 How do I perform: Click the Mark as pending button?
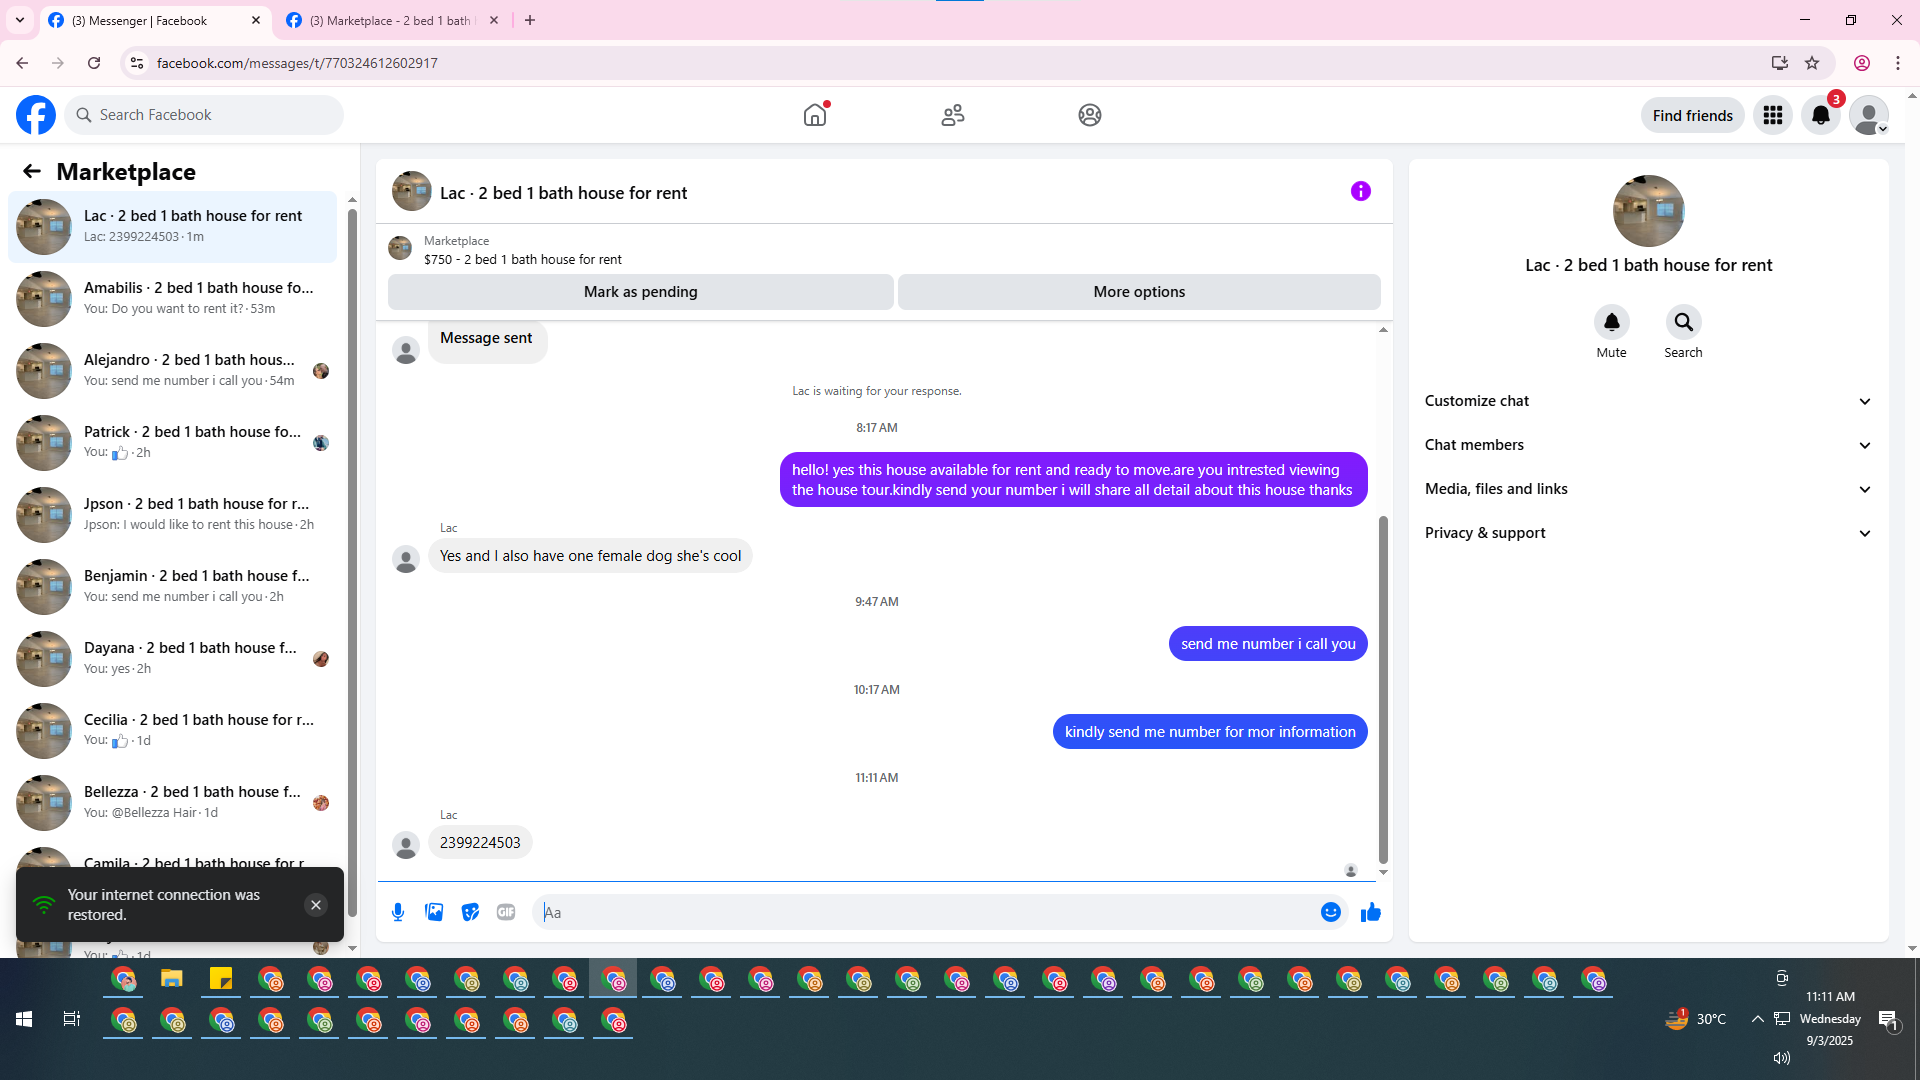[x=641, y=292]
